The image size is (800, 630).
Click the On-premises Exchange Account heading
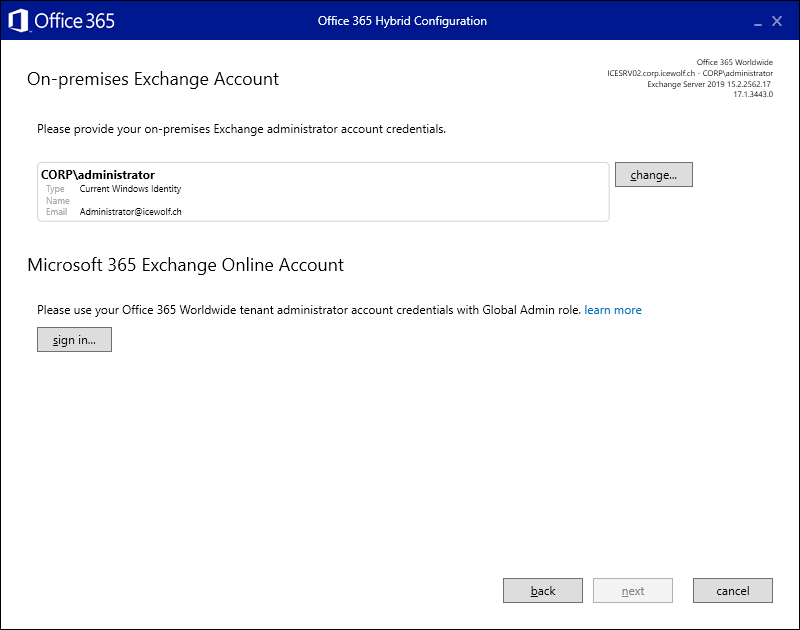click(x=153, y=79)
